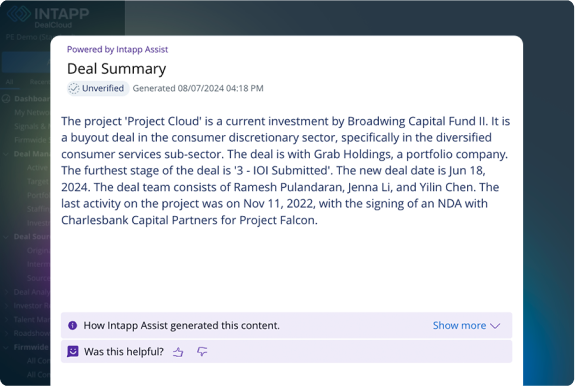Click the Show more link
This screenshot has height=386, width=575.
click(x=459, y=326)
